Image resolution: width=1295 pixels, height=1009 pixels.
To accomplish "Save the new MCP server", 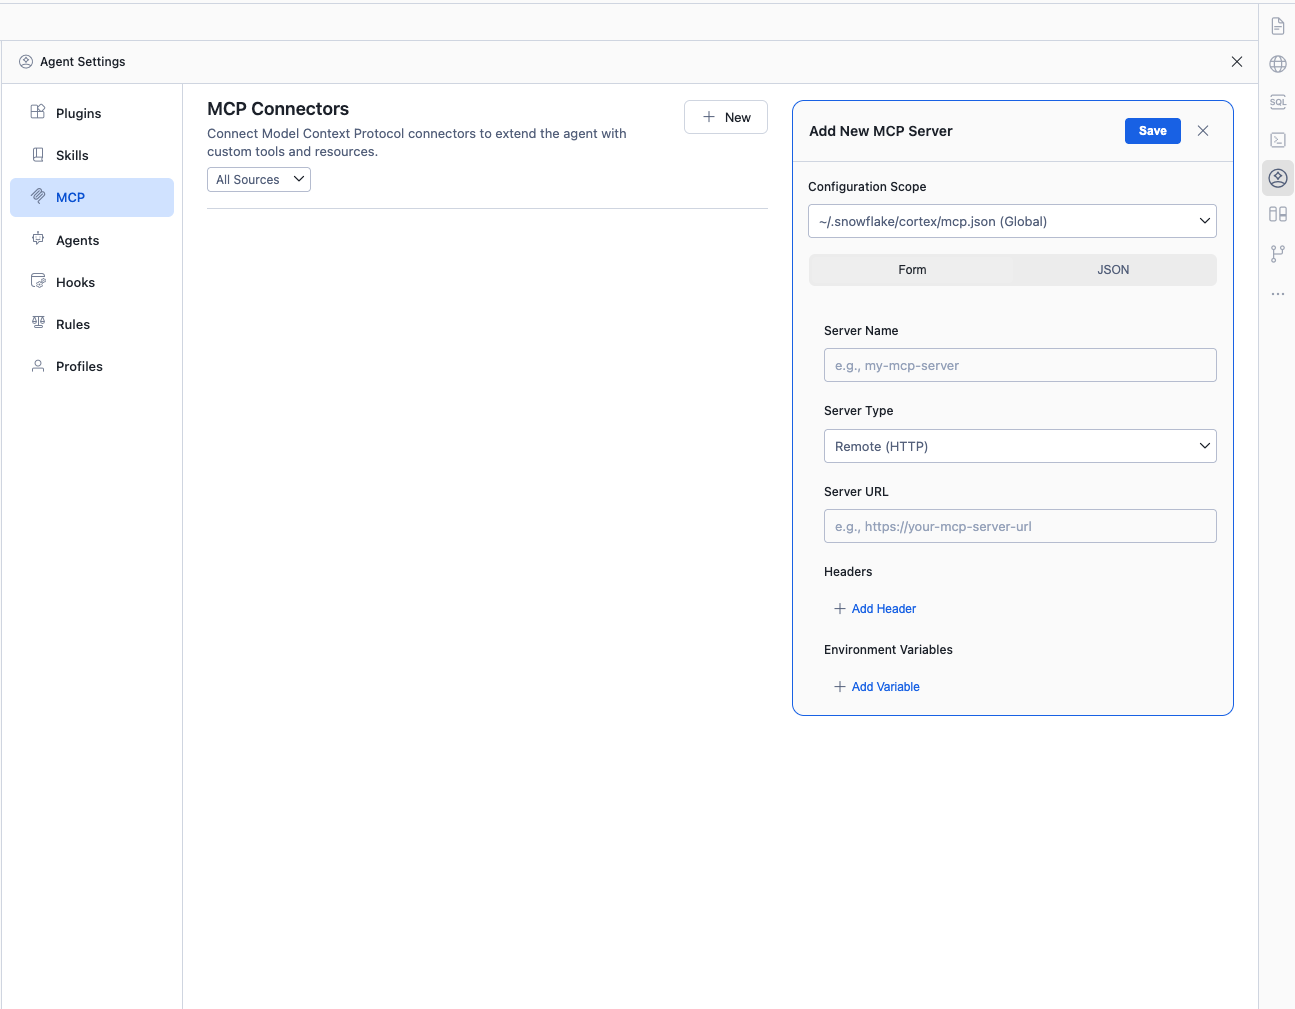I will pos(1153,131).
